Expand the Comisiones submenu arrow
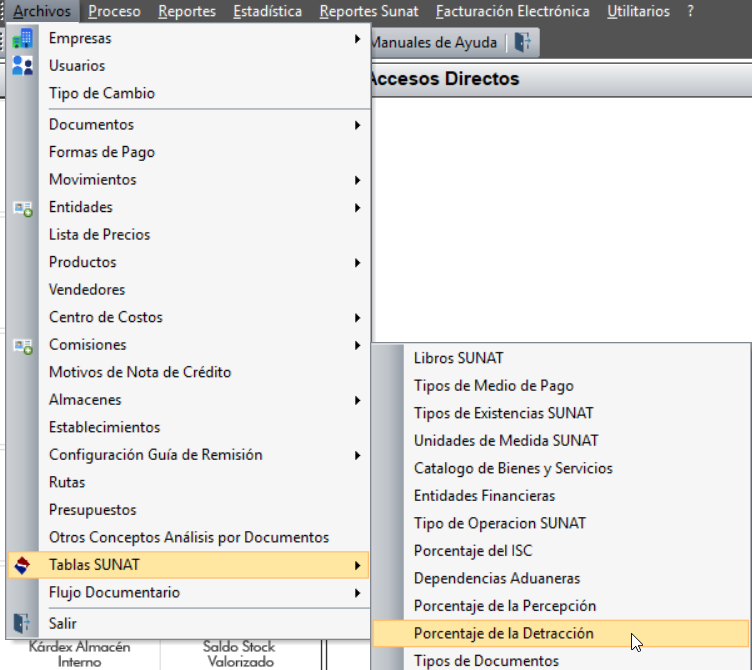The height and width of the screenshot is (670, 752). pyautogui.click(x=357, y=345)
